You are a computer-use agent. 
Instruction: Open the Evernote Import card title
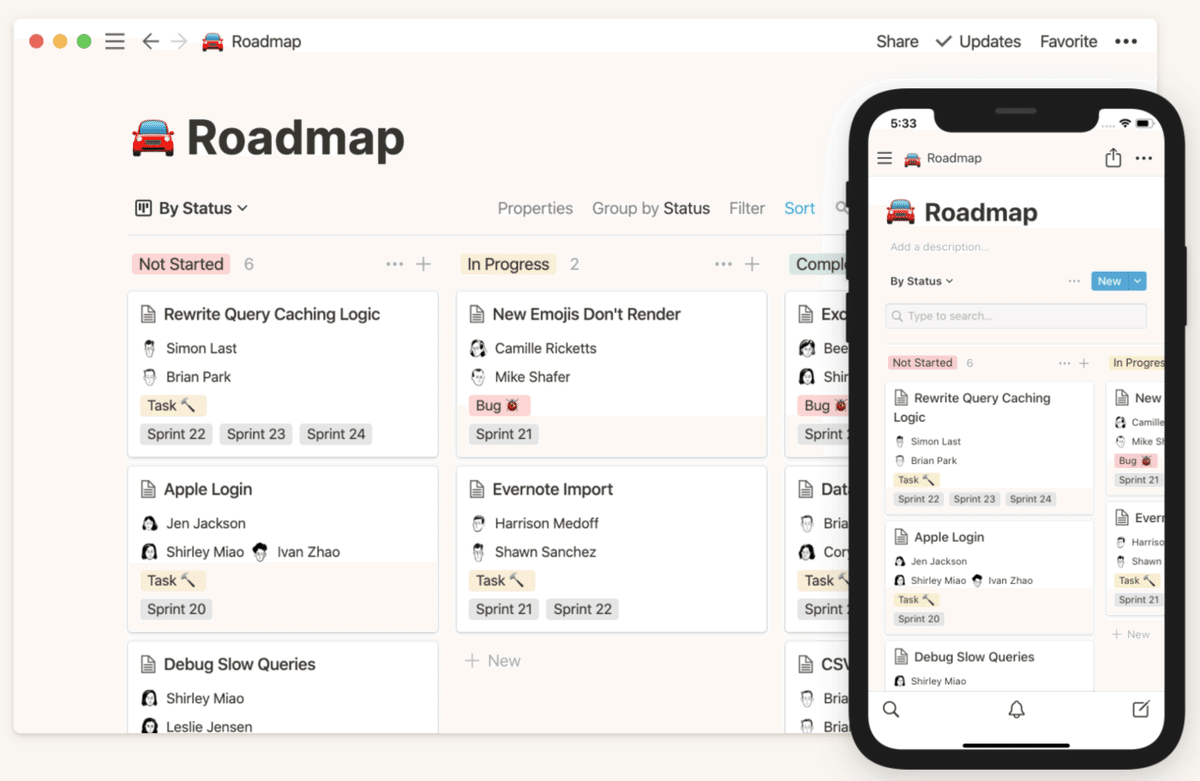552,489
